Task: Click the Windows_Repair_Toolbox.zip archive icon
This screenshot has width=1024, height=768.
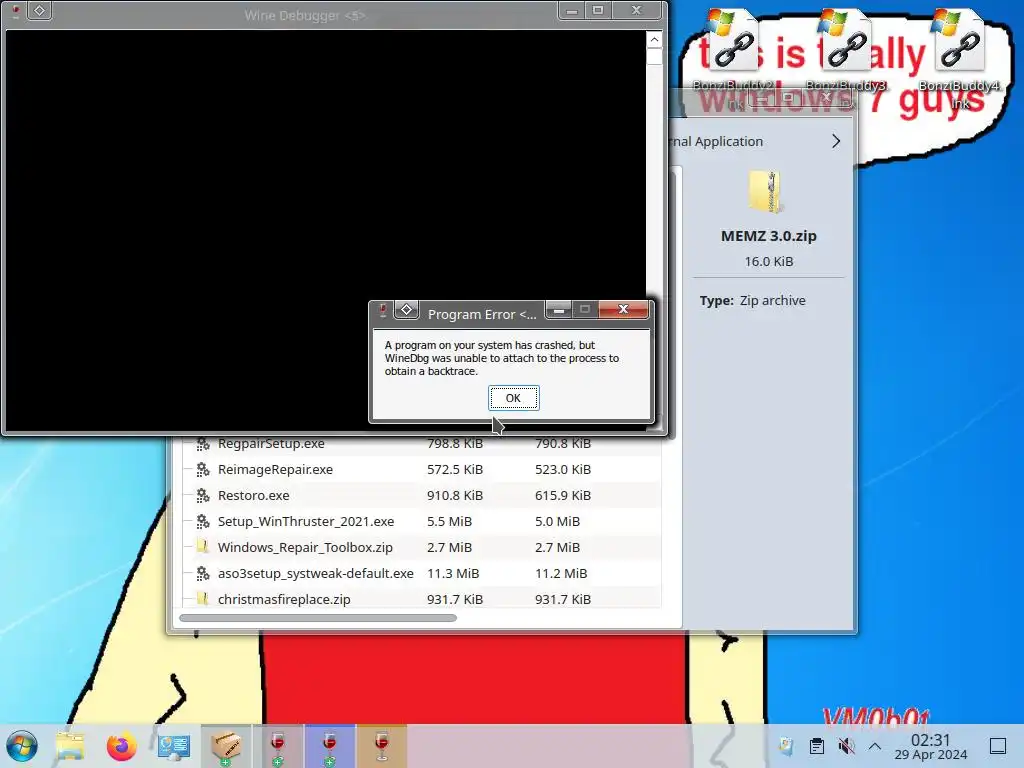Action: tap(202, 547)
